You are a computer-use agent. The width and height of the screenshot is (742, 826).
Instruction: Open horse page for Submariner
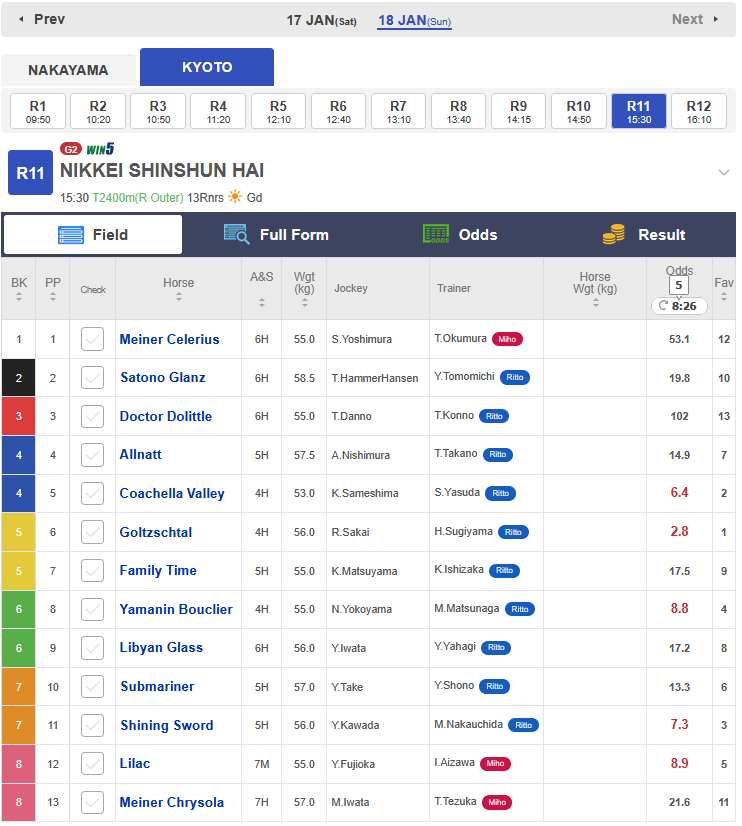[157, 686]
